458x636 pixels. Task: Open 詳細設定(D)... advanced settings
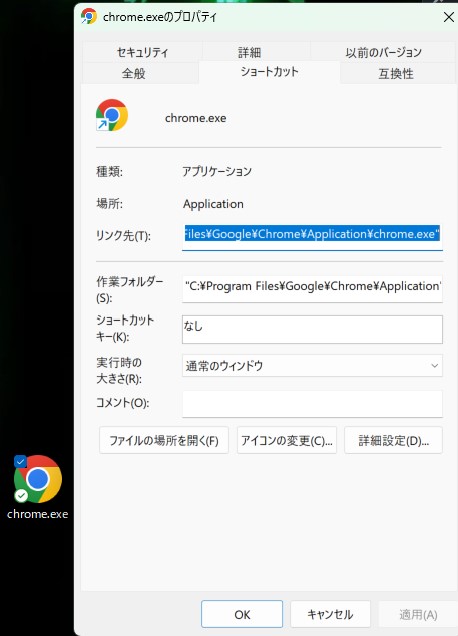click(393, 440)
